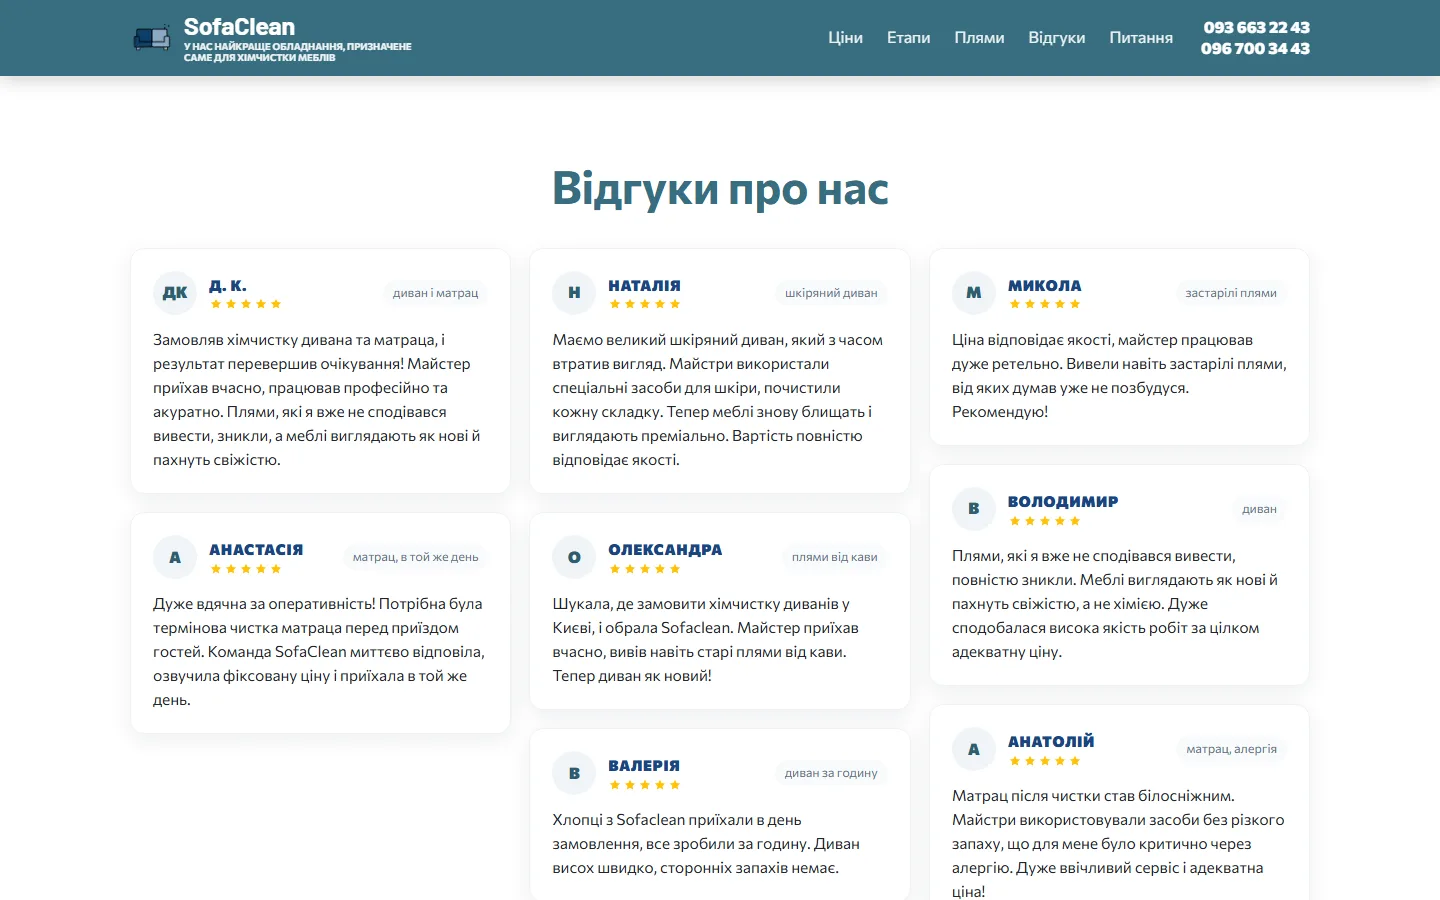This screenshot has height=900, width=1440.
Task: Click the 'застарілі плями' tag
Action: (x=1231, y=293)
